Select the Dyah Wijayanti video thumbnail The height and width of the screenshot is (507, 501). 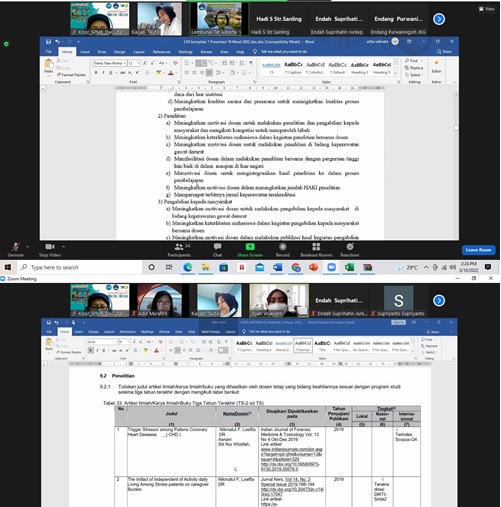coord(279,300)
